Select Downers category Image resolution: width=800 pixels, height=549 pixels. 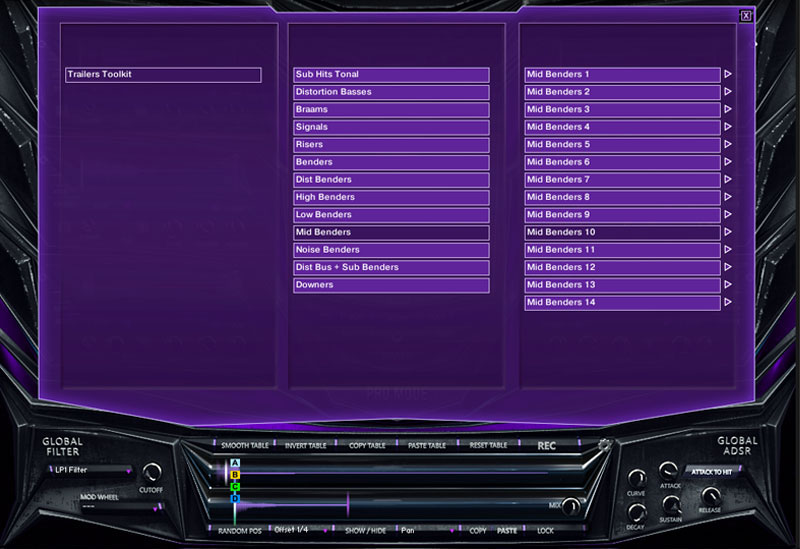pyautogui.click(x=391, y=285)
